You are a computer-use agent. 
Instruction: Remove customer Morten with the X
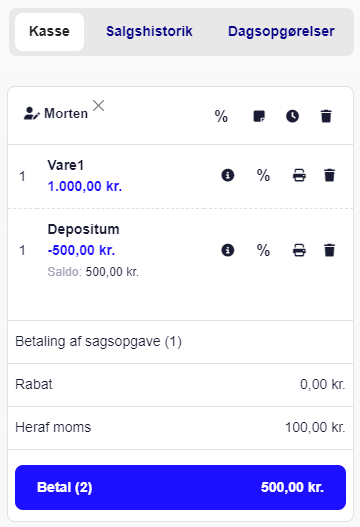(98, 106)
